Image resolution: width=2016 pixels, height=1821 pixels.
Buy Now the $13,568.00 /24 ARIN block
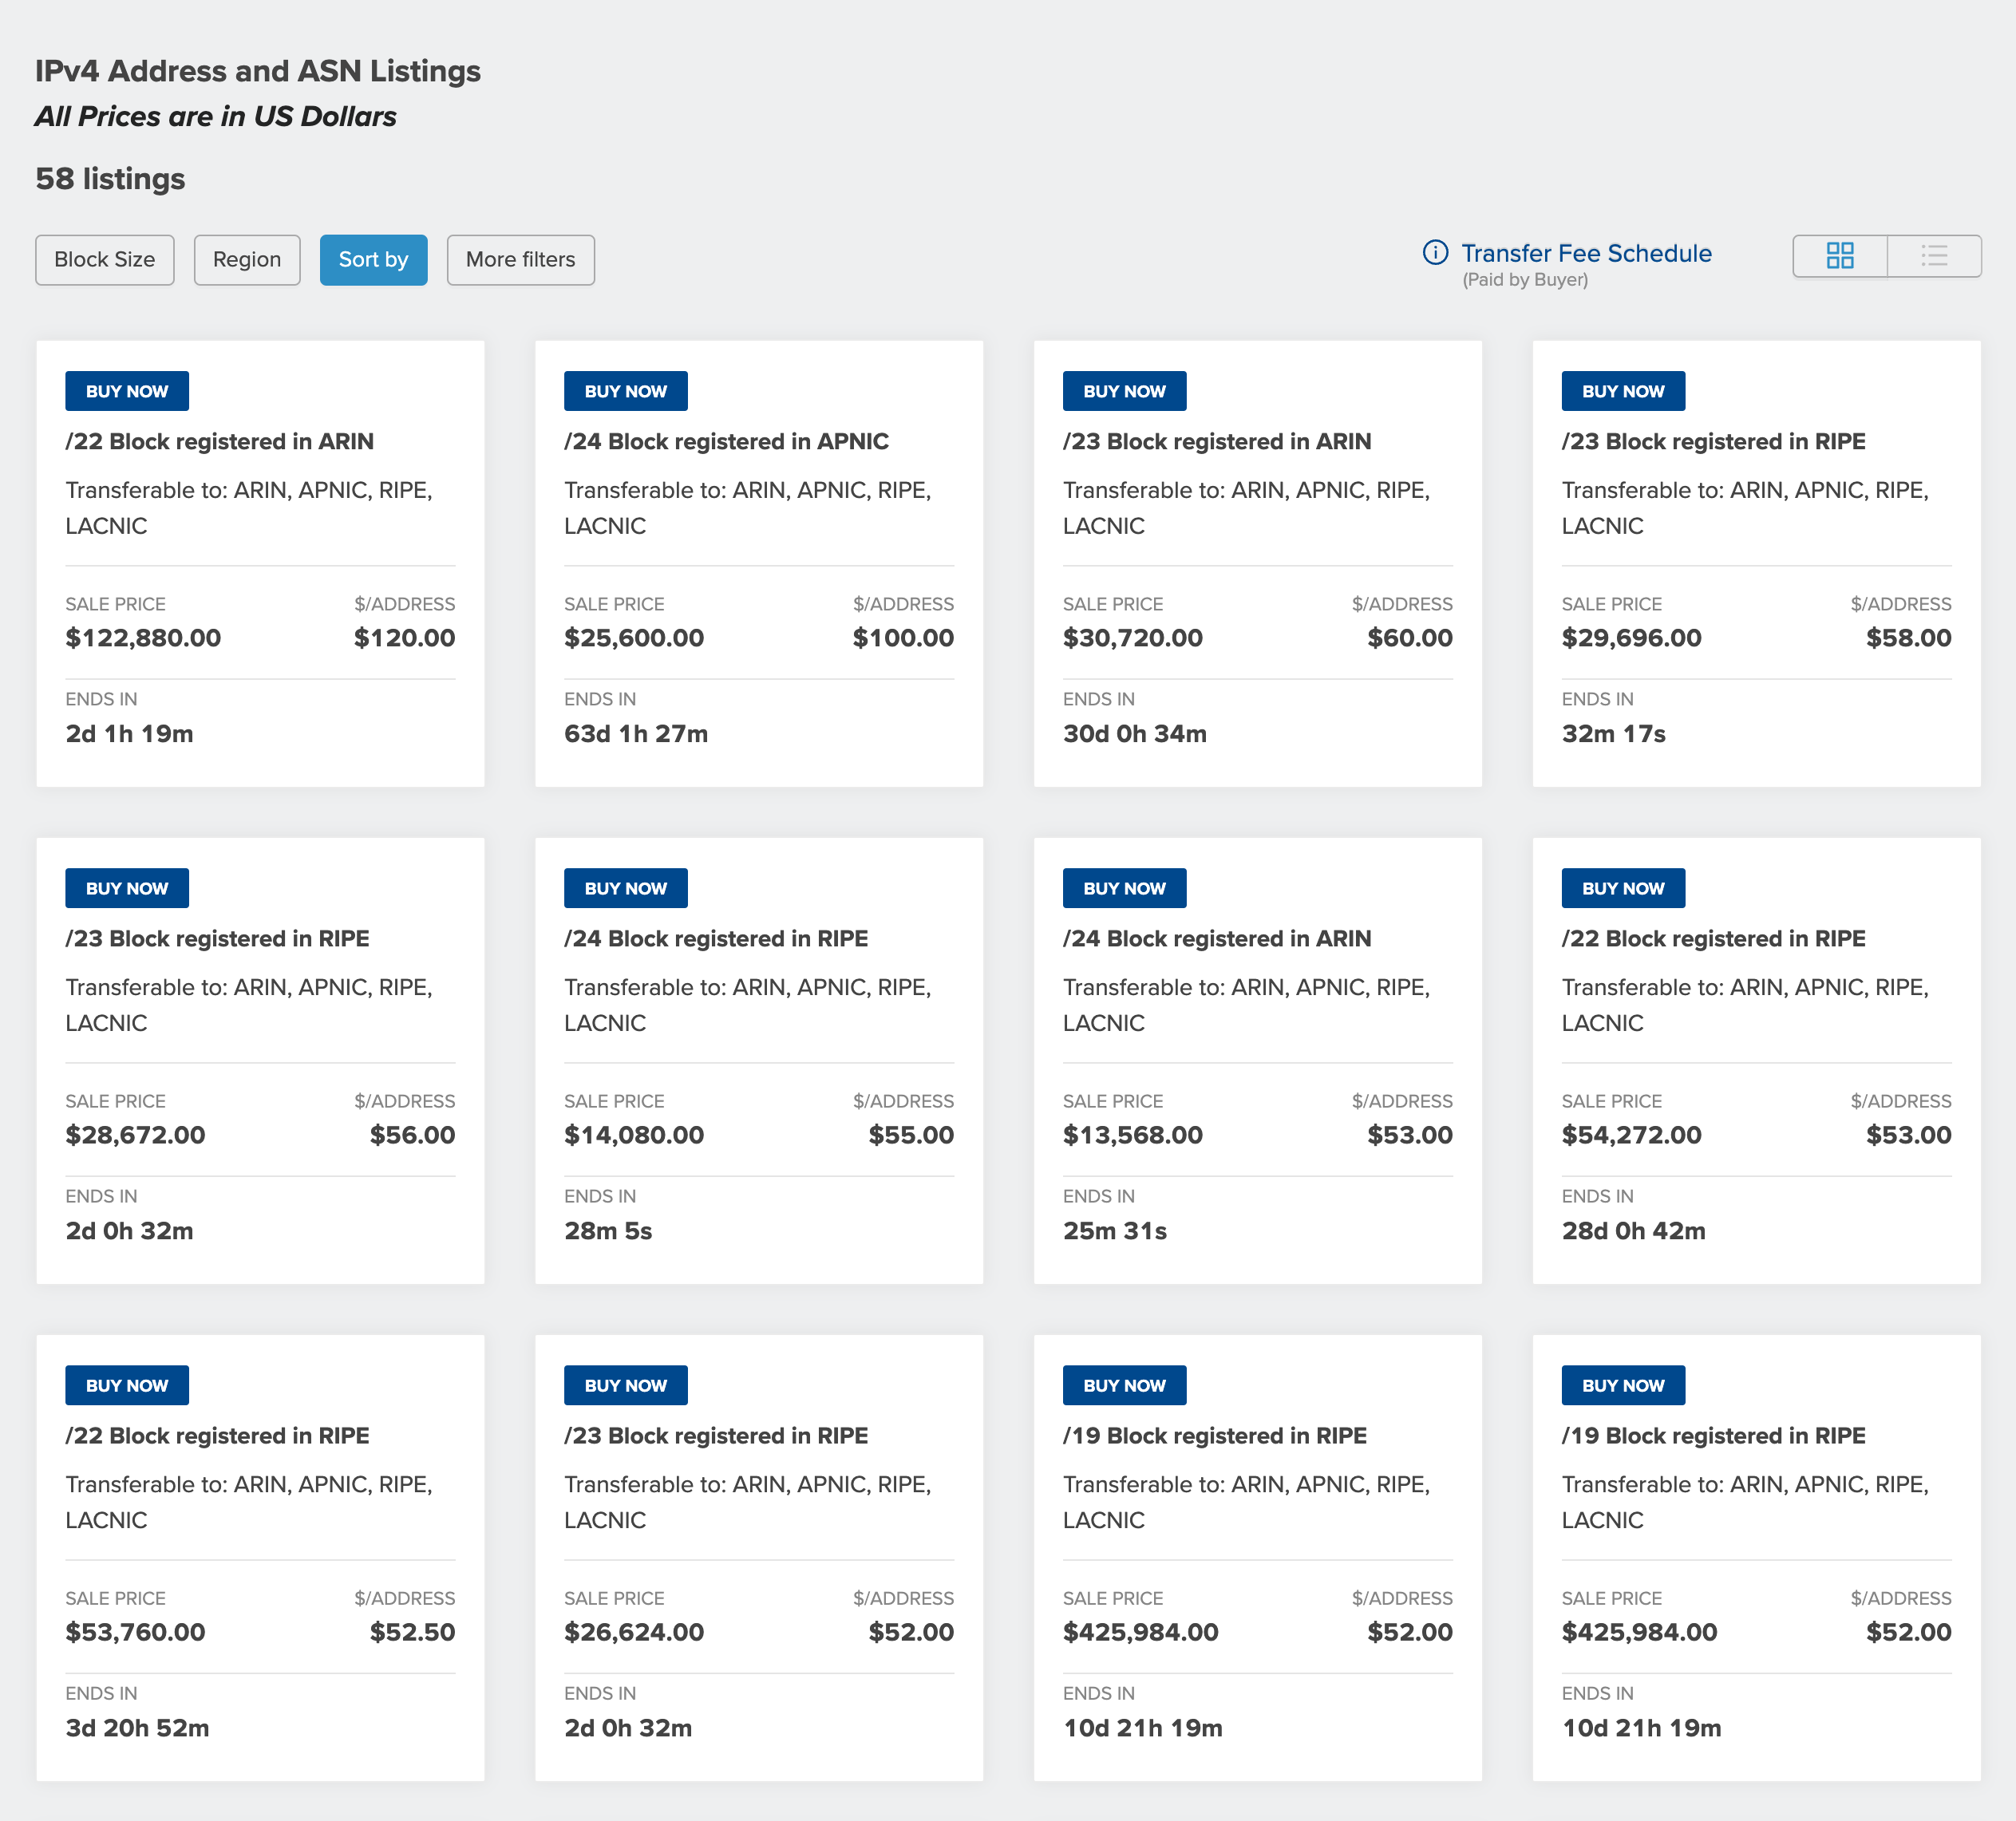tap(1125, 888)
